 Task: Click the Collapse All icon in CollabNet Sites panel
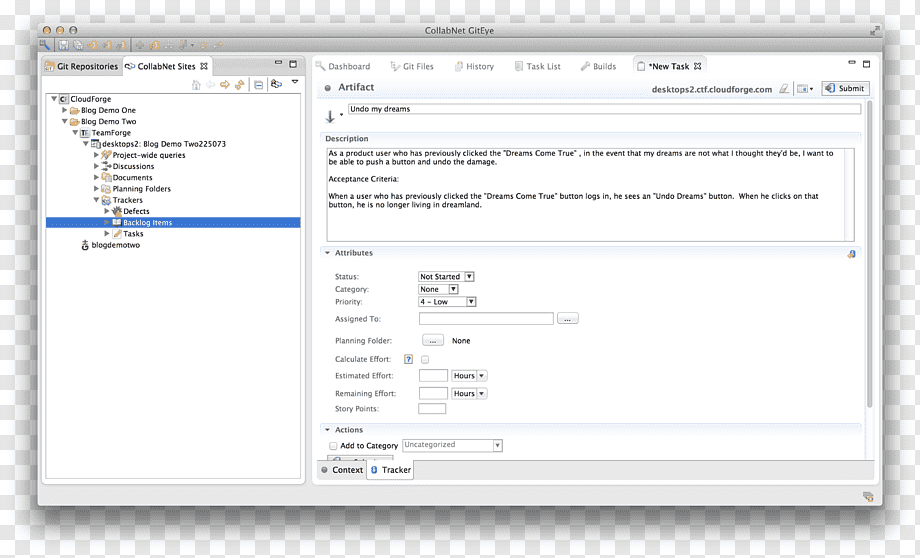click(258, 85)
